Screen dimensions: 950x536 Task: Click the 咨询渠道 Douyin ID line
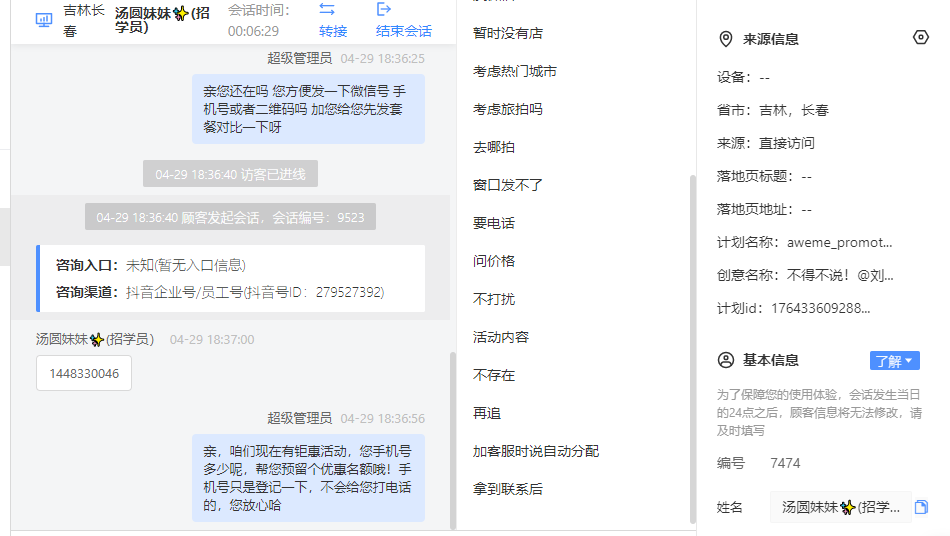click(220, 293)
